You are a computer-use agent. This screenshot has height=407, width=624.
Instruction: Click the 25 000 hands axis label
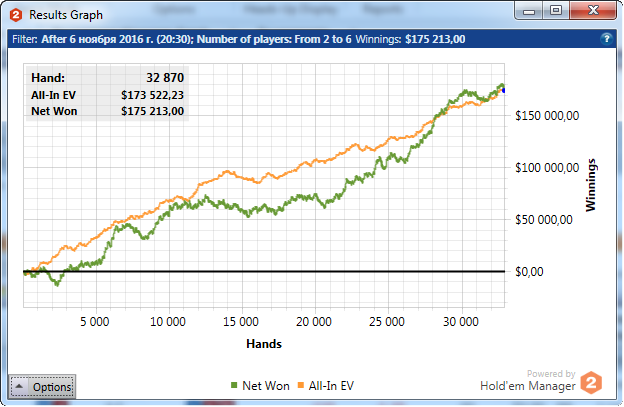(x=387, y=321)
